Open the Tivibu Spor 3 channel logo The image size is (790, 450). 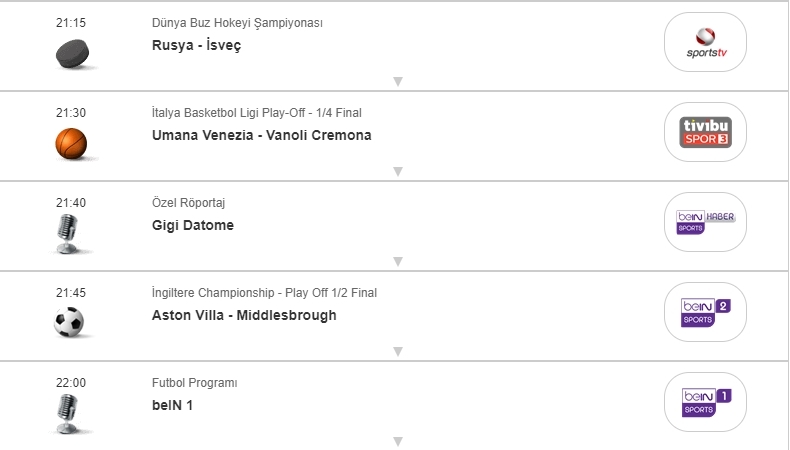[x=706, y=132]
